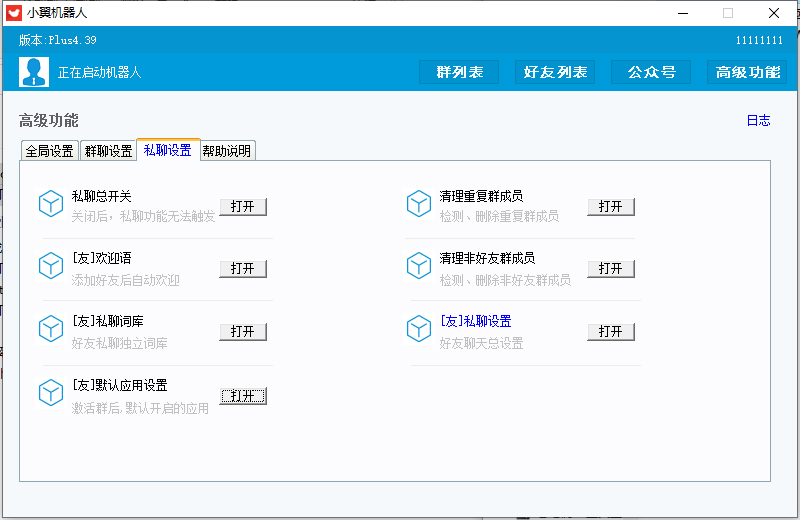Click the description 好友私聊独立词库

click(119, 343)
